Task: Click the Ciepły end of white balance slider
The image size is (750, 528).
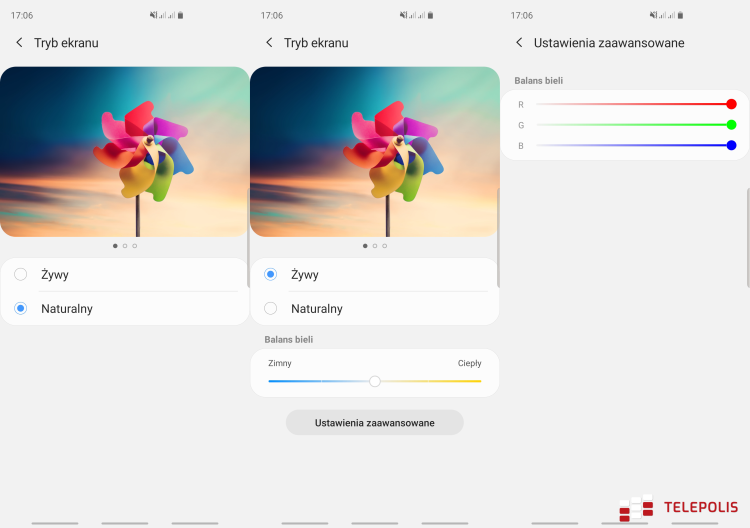Action: [479, 381]
